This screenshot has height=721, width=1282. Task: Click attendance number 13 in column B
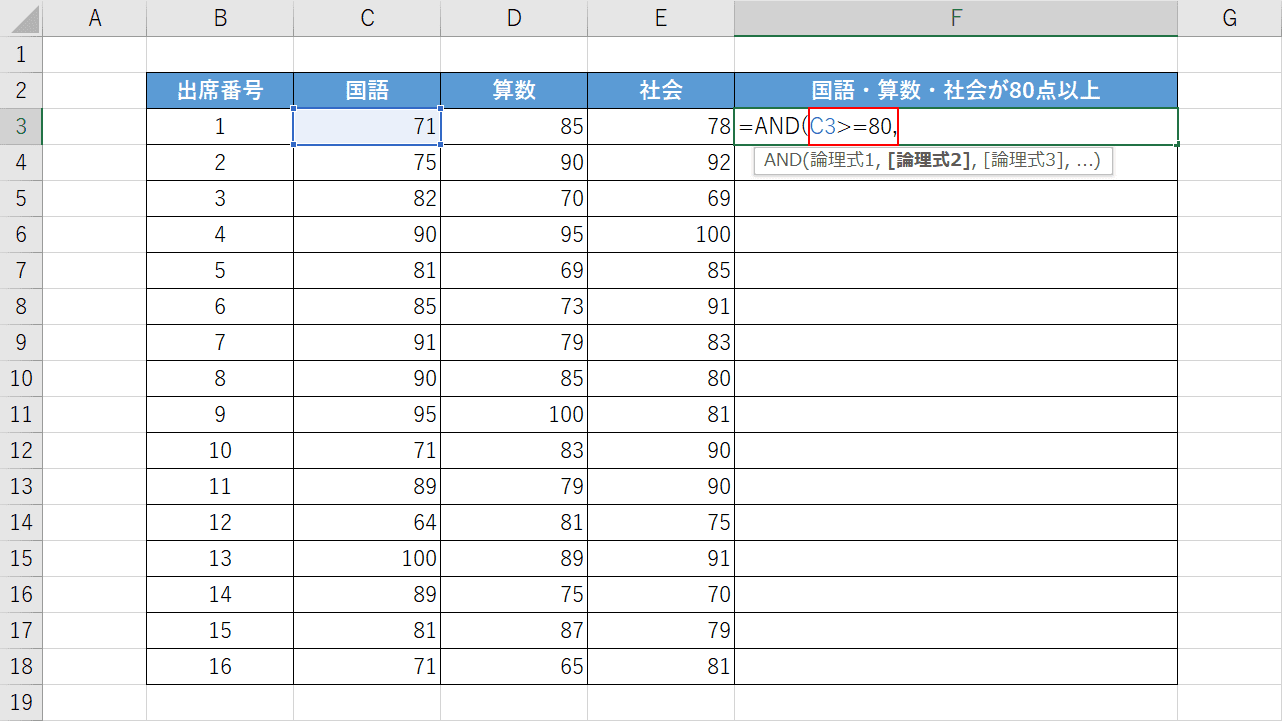(x=220, y=558)
